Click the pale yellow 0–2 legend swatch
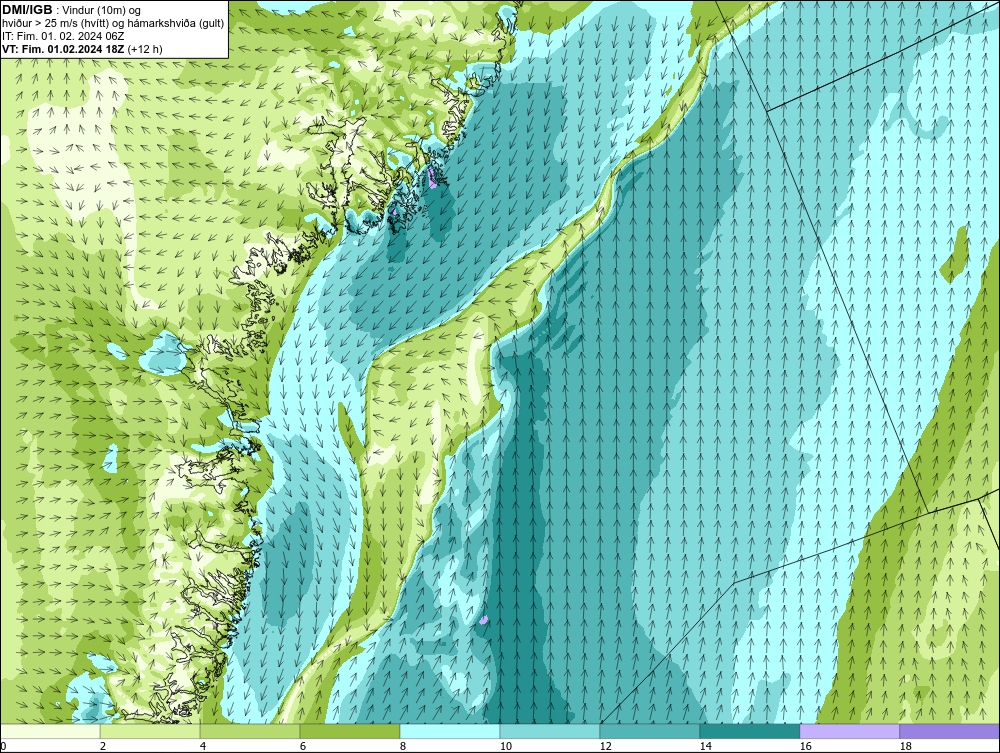1000x753 pixels. 50,731
